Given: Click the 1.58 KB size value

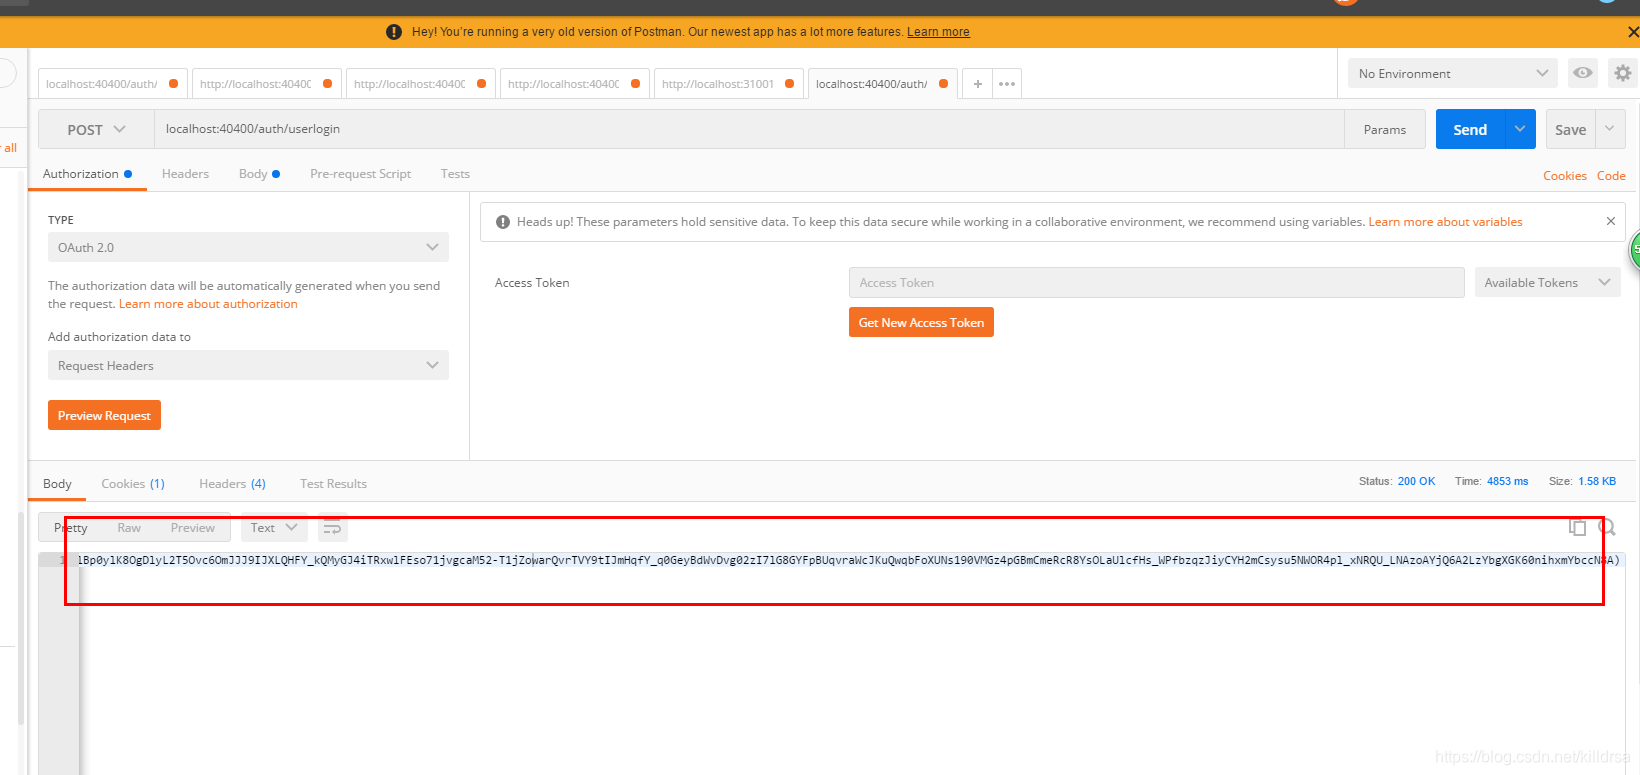Looking at the screenshot, I should point(1597,481).
